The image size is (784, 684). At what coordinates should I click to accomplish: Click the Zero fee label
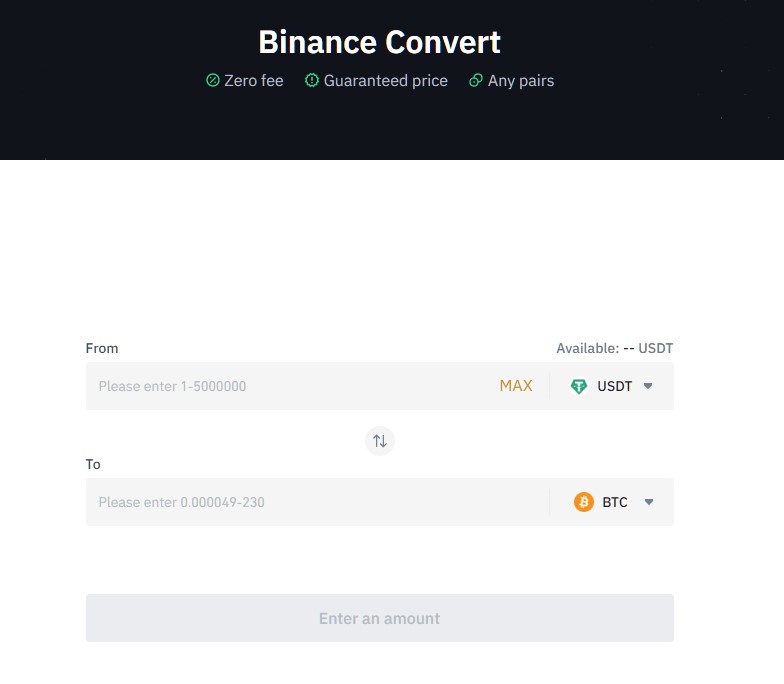coord(254,80)
